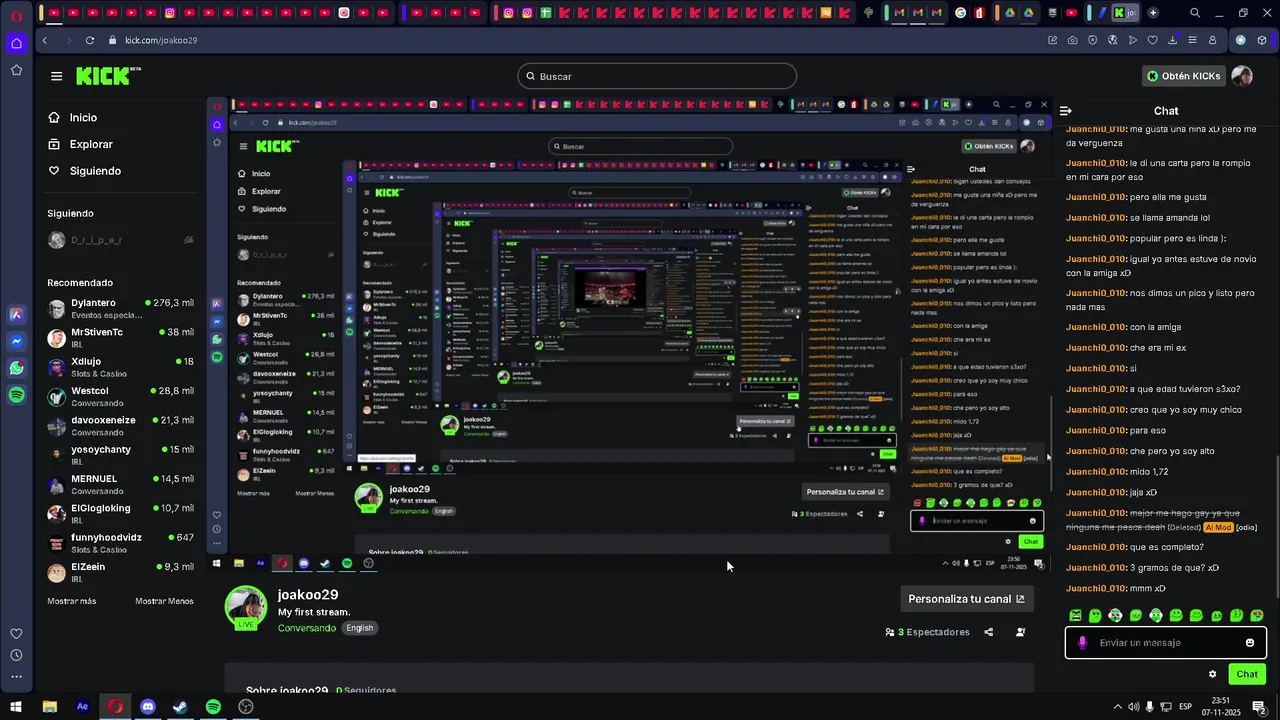Expand list with Mostrar más

(x=72, y=601)
